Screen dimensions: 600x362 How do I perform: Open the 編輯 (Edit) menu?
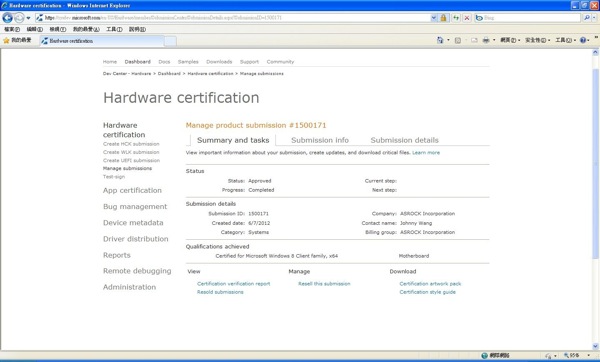34,29
